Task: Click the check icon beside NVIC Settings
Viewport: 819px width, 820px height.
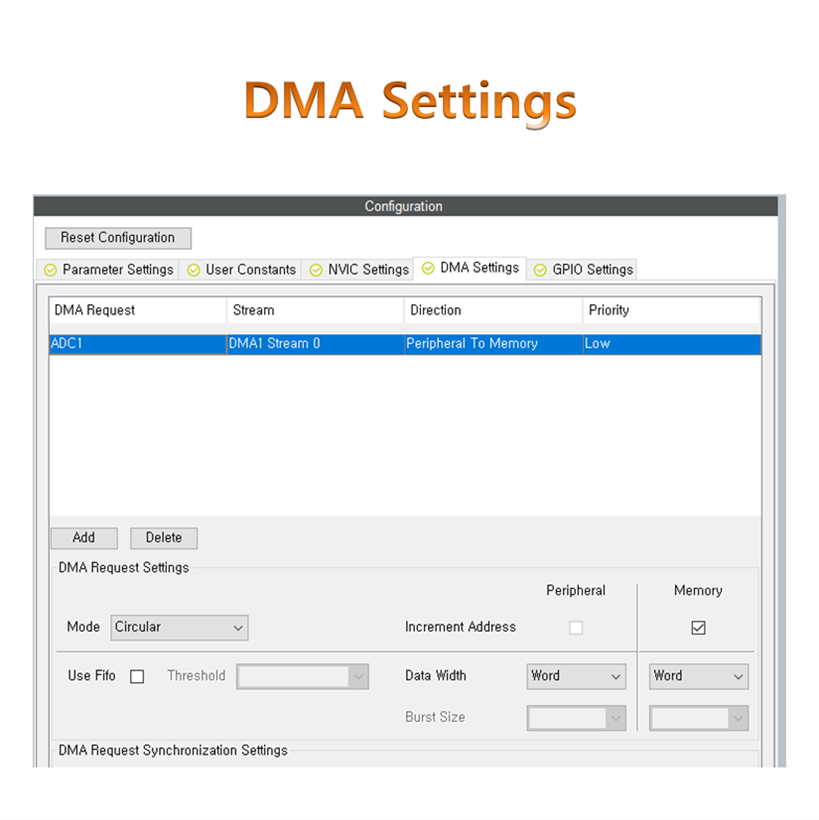Action: pyautogui.click(x=316, y=270)
